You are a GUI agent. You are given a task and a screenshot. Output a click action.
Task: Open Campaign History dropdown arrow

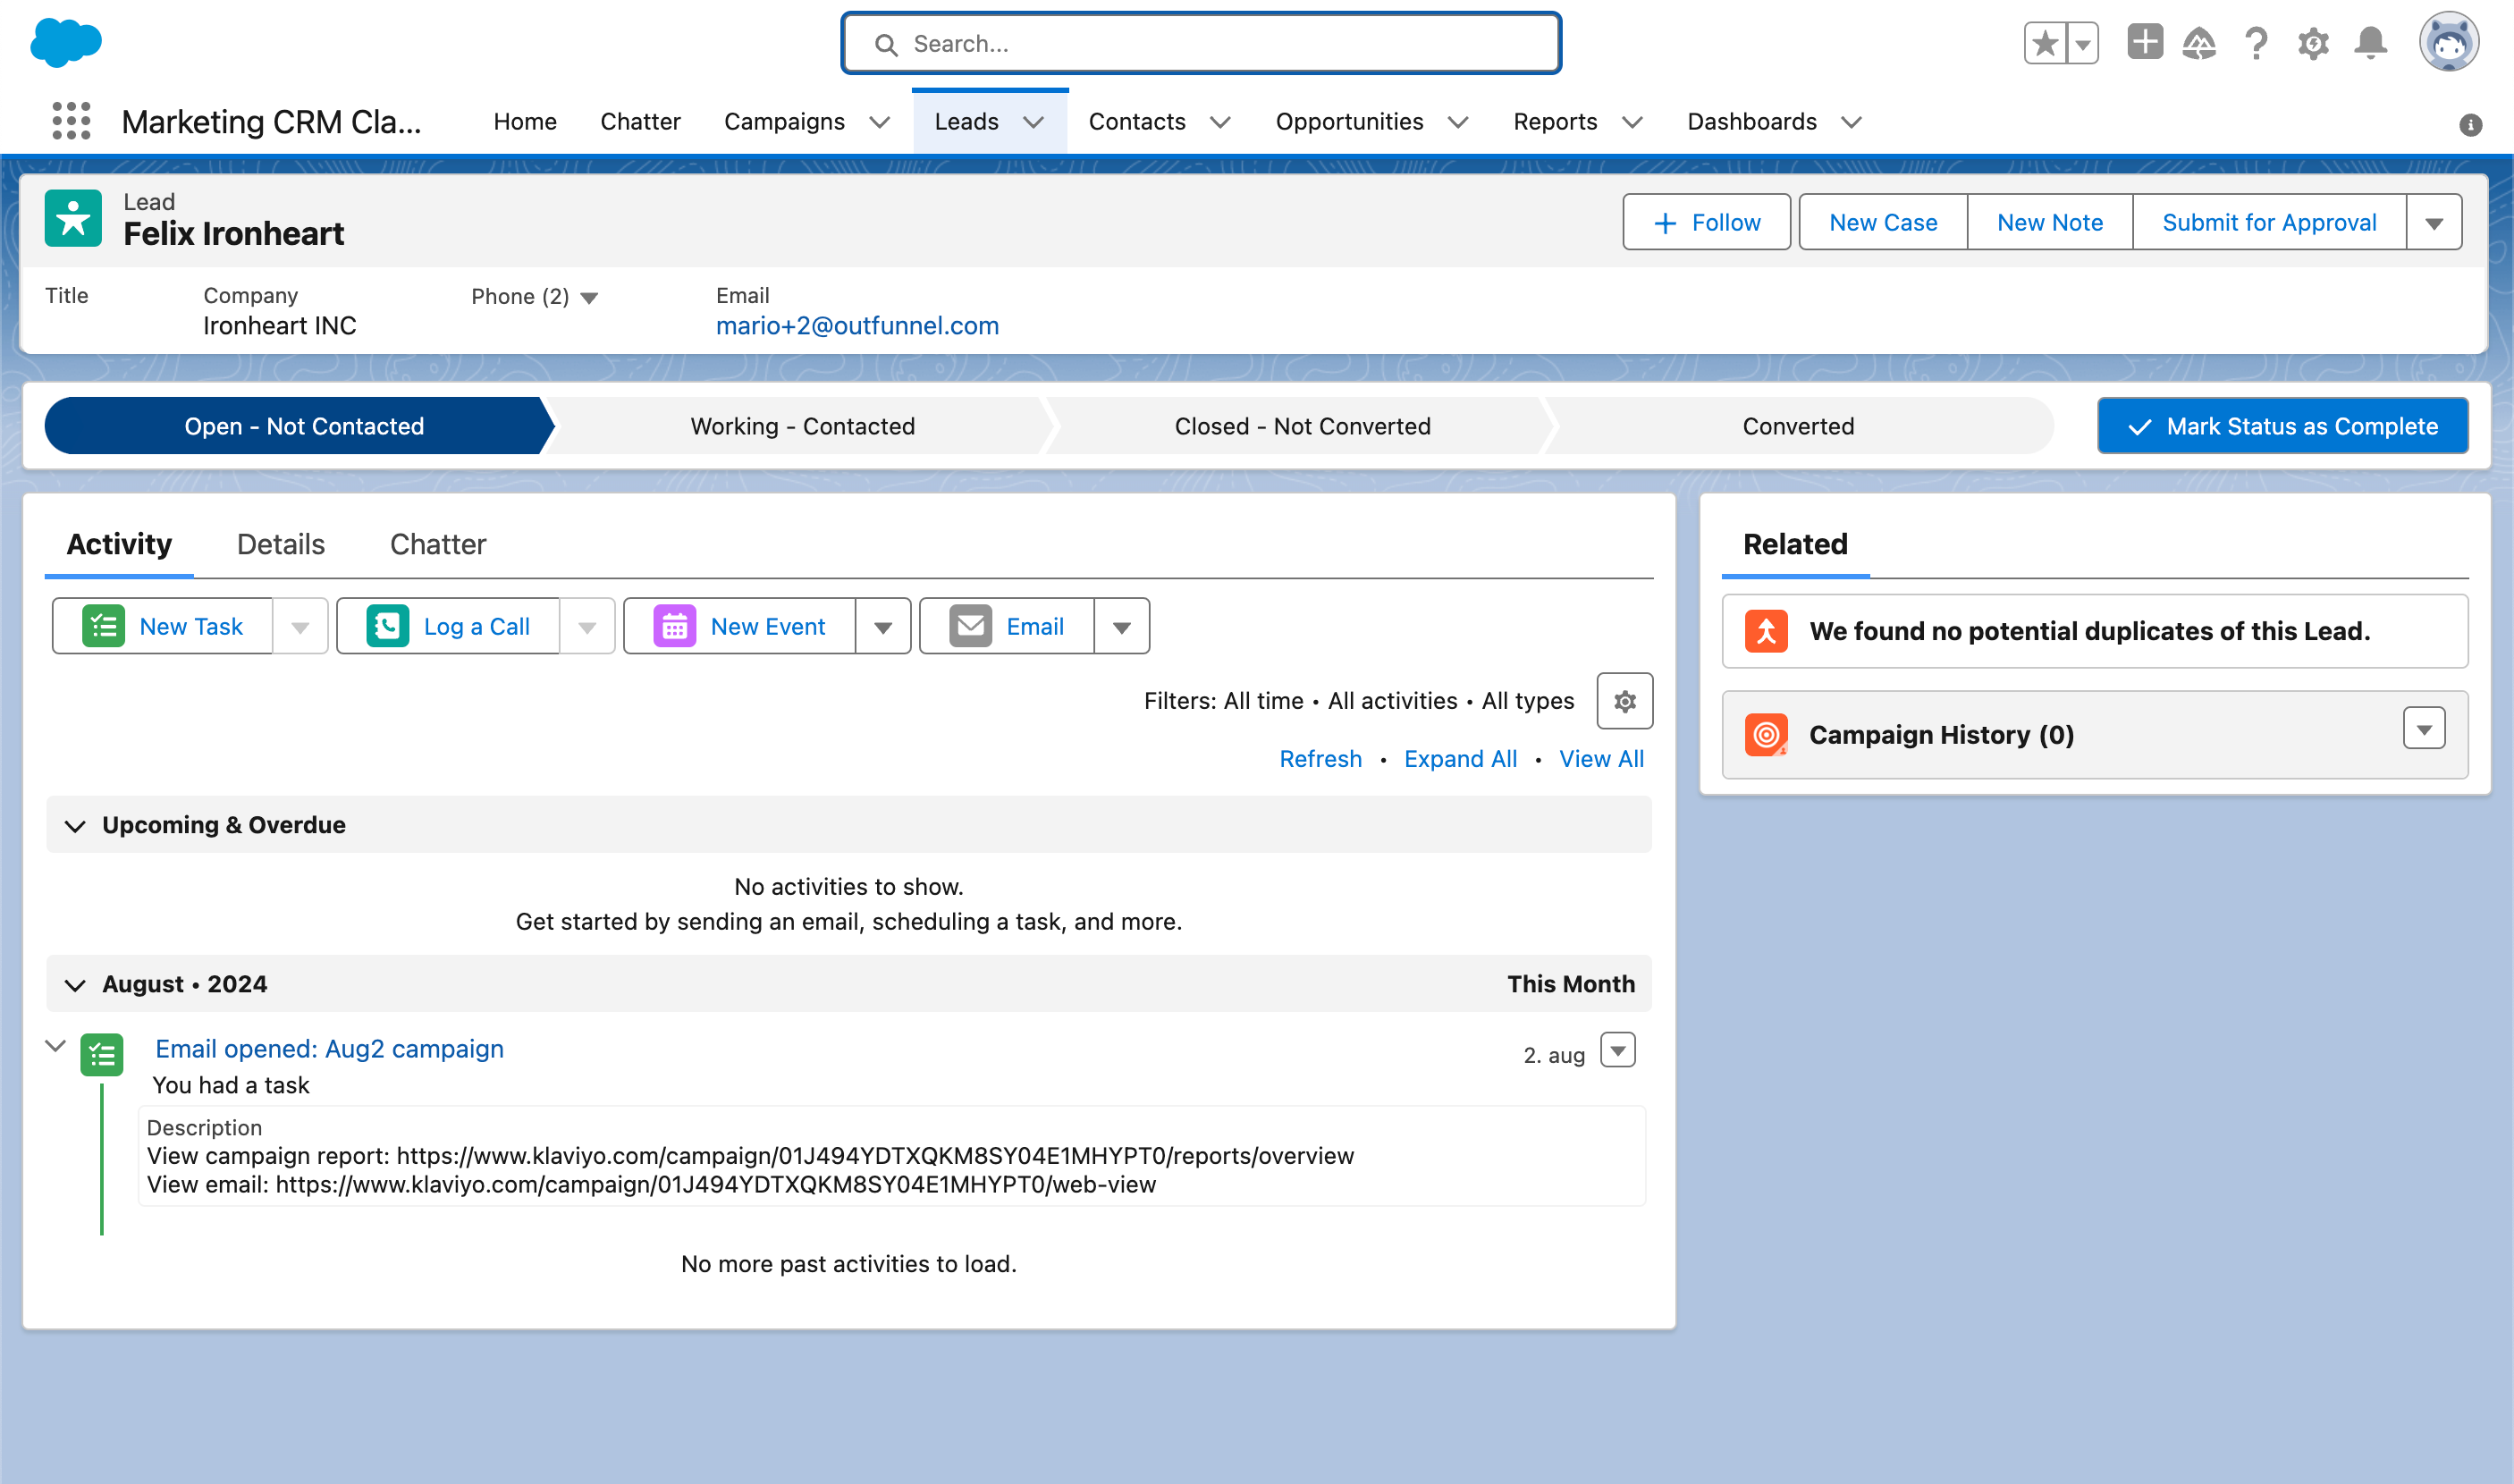pyautogui.click(x=2423, y=729)
